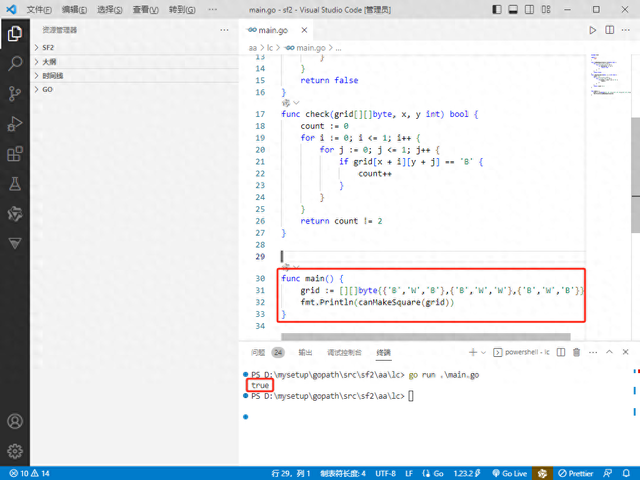The width and height of the screenshot is (640, 480).
Task: Change end of line sequence LF
Action: coord(409,473)
